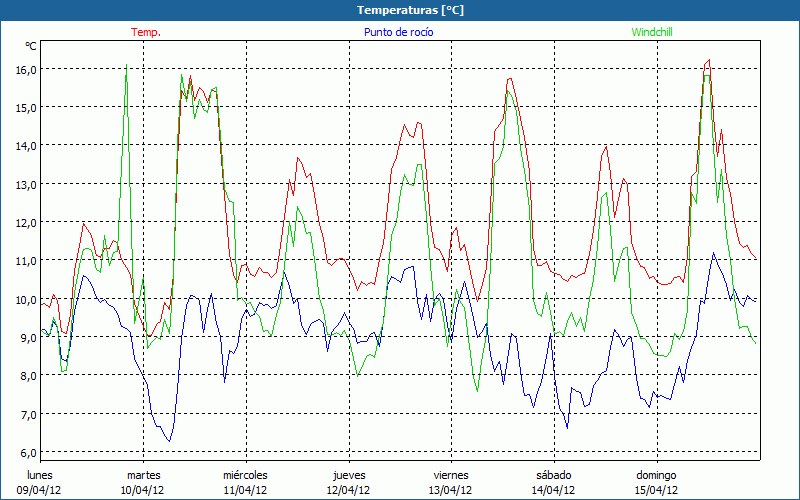Select the jueves day label
This screenshot has width=800, height=500.
pos(348,475)
